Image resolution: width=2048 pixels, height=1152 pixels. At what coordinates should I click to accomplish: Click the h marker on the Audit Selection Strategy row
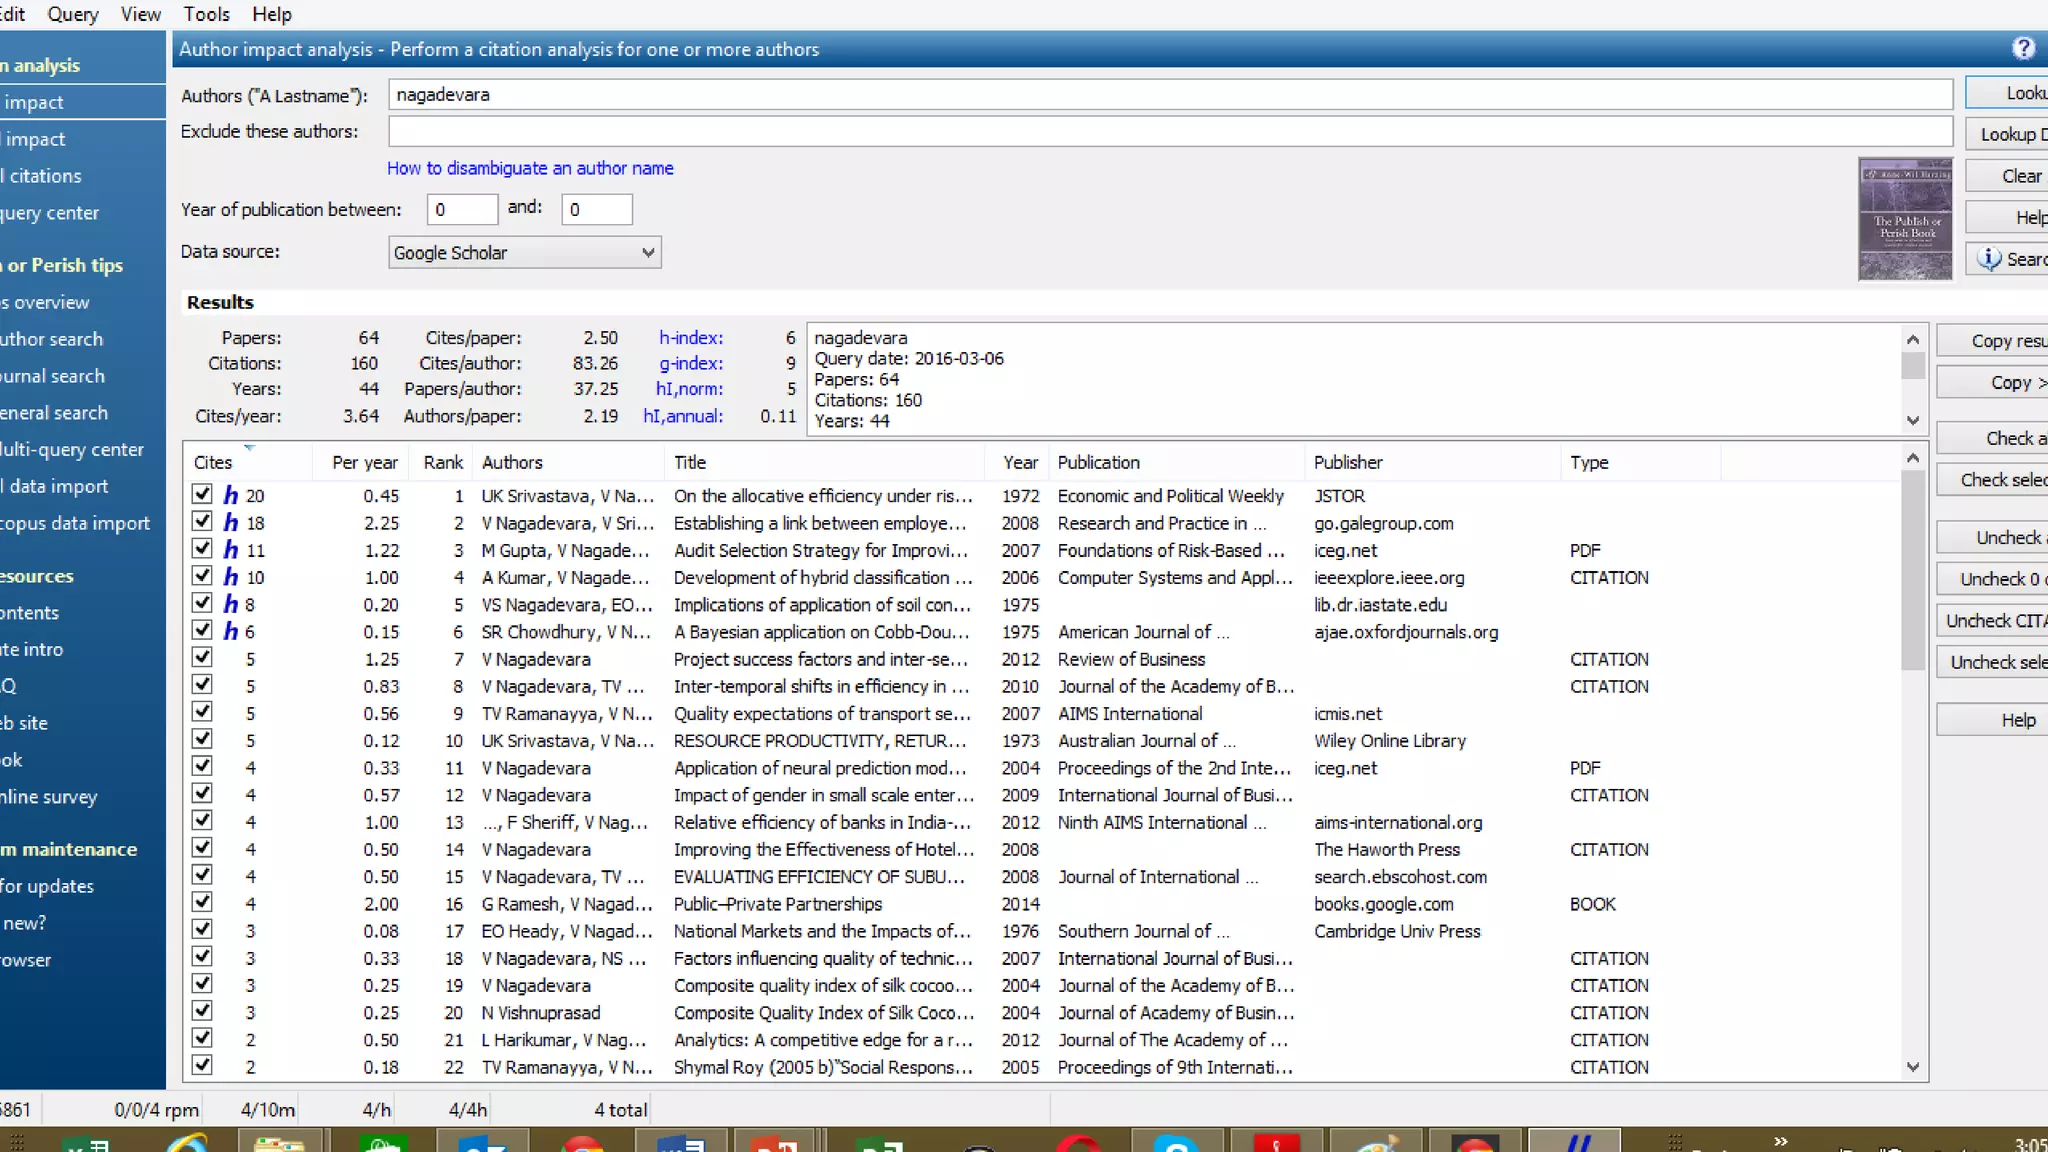coord(231,550)
